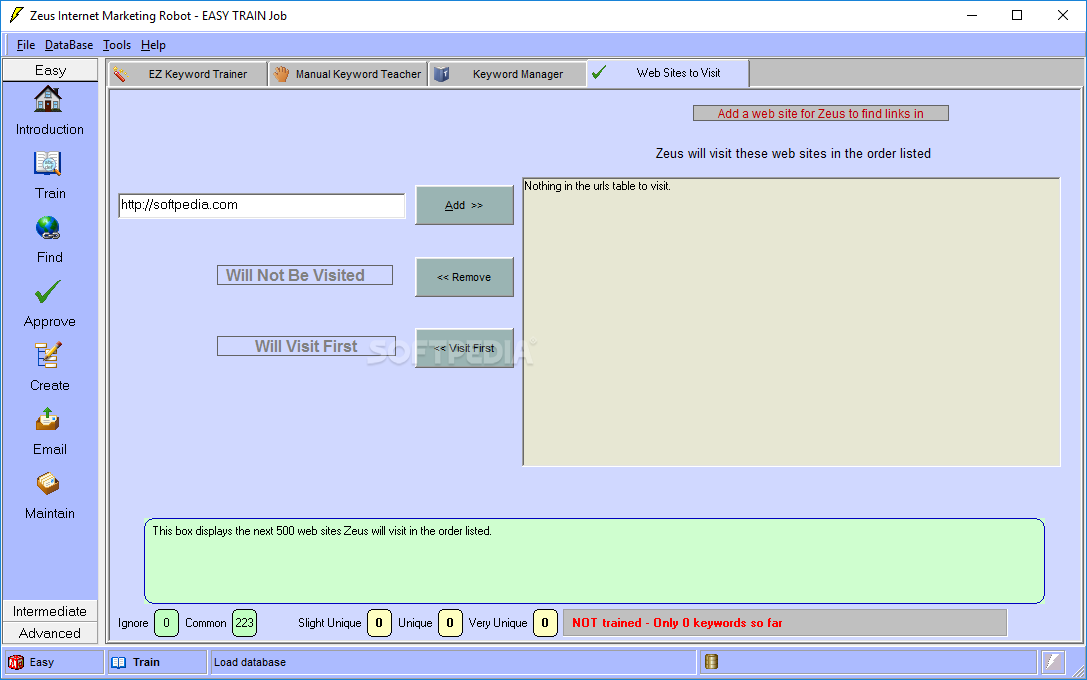The image size is (1087, 680).
Task: Click the urls table list box
Action: point(792,322)
